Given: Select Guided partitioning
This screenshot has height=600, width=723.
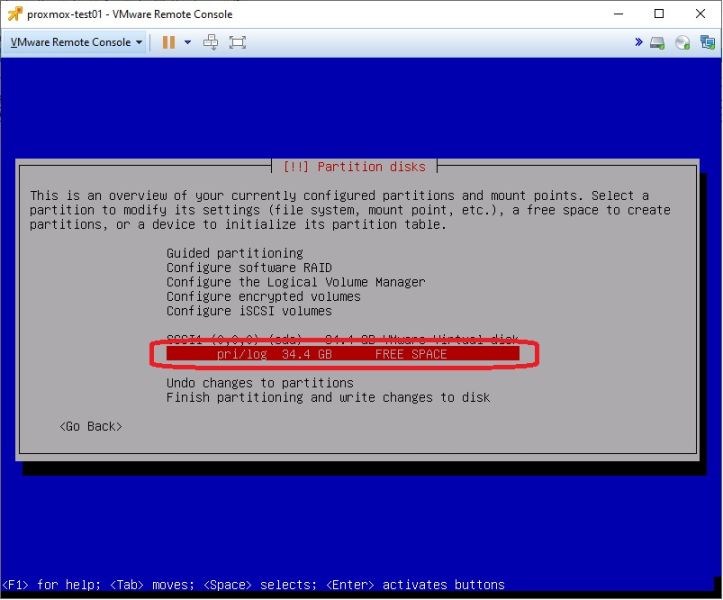Looking at the screenshot, I should [x=235, y=253].
